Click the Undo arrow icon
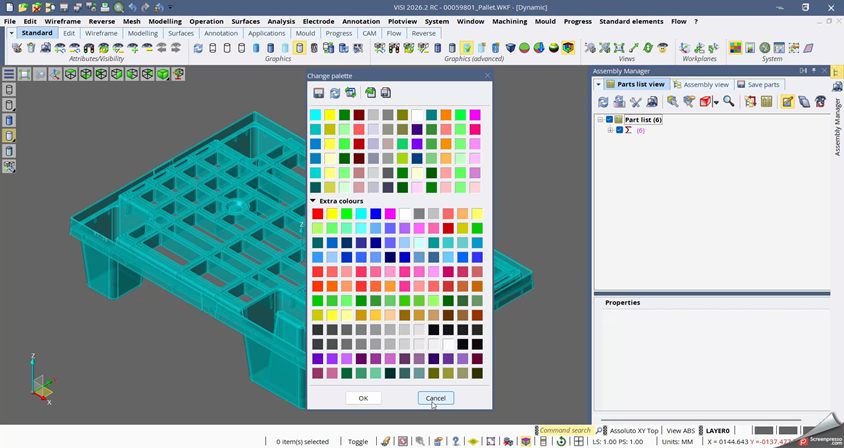 132,8
